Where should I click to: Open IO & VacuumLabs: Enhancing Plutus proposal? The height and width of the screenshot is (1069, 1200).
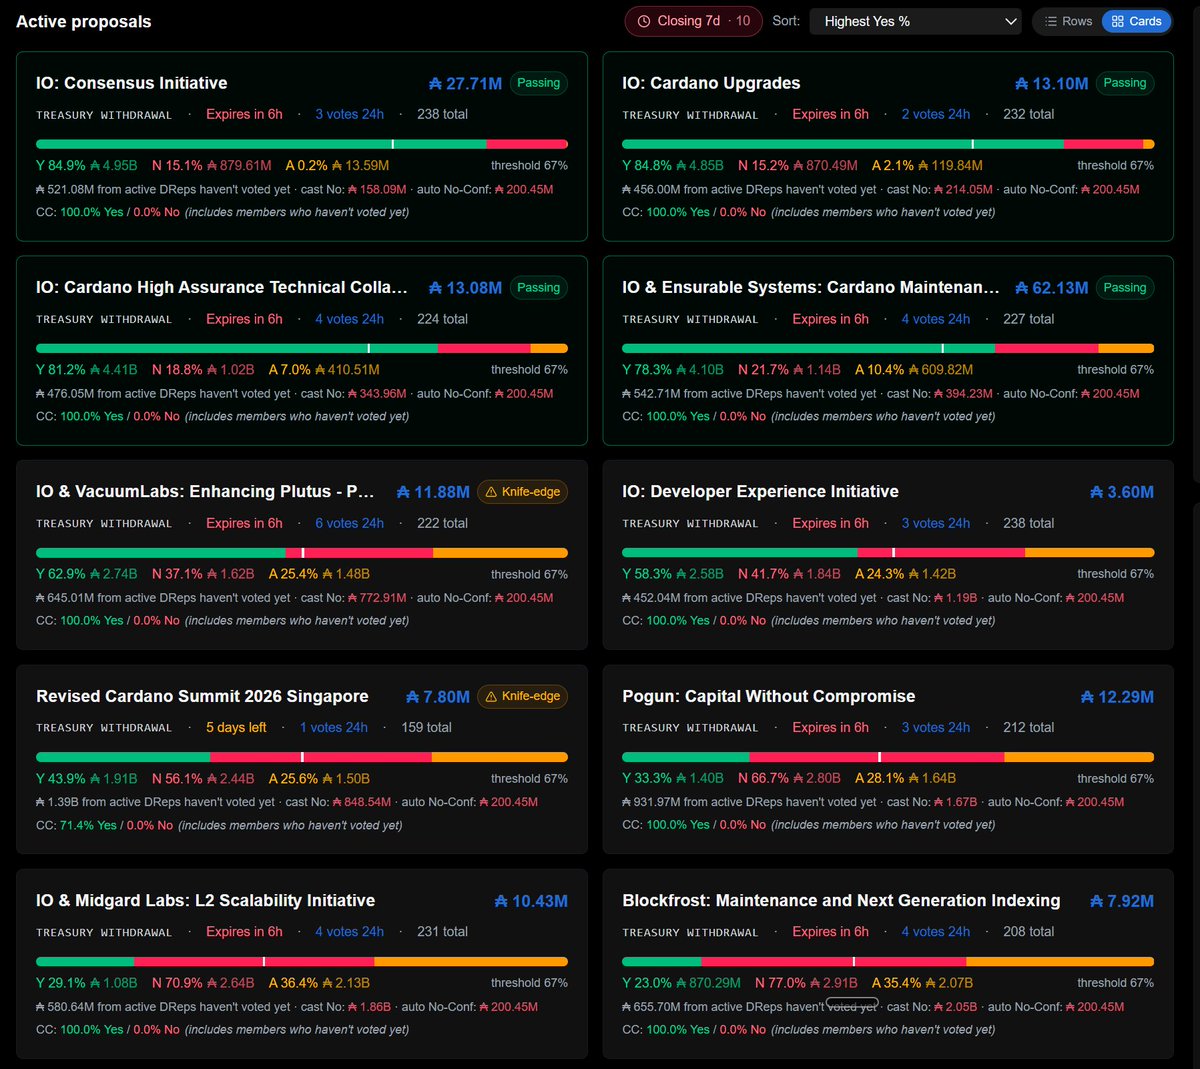tap(205, 491)
